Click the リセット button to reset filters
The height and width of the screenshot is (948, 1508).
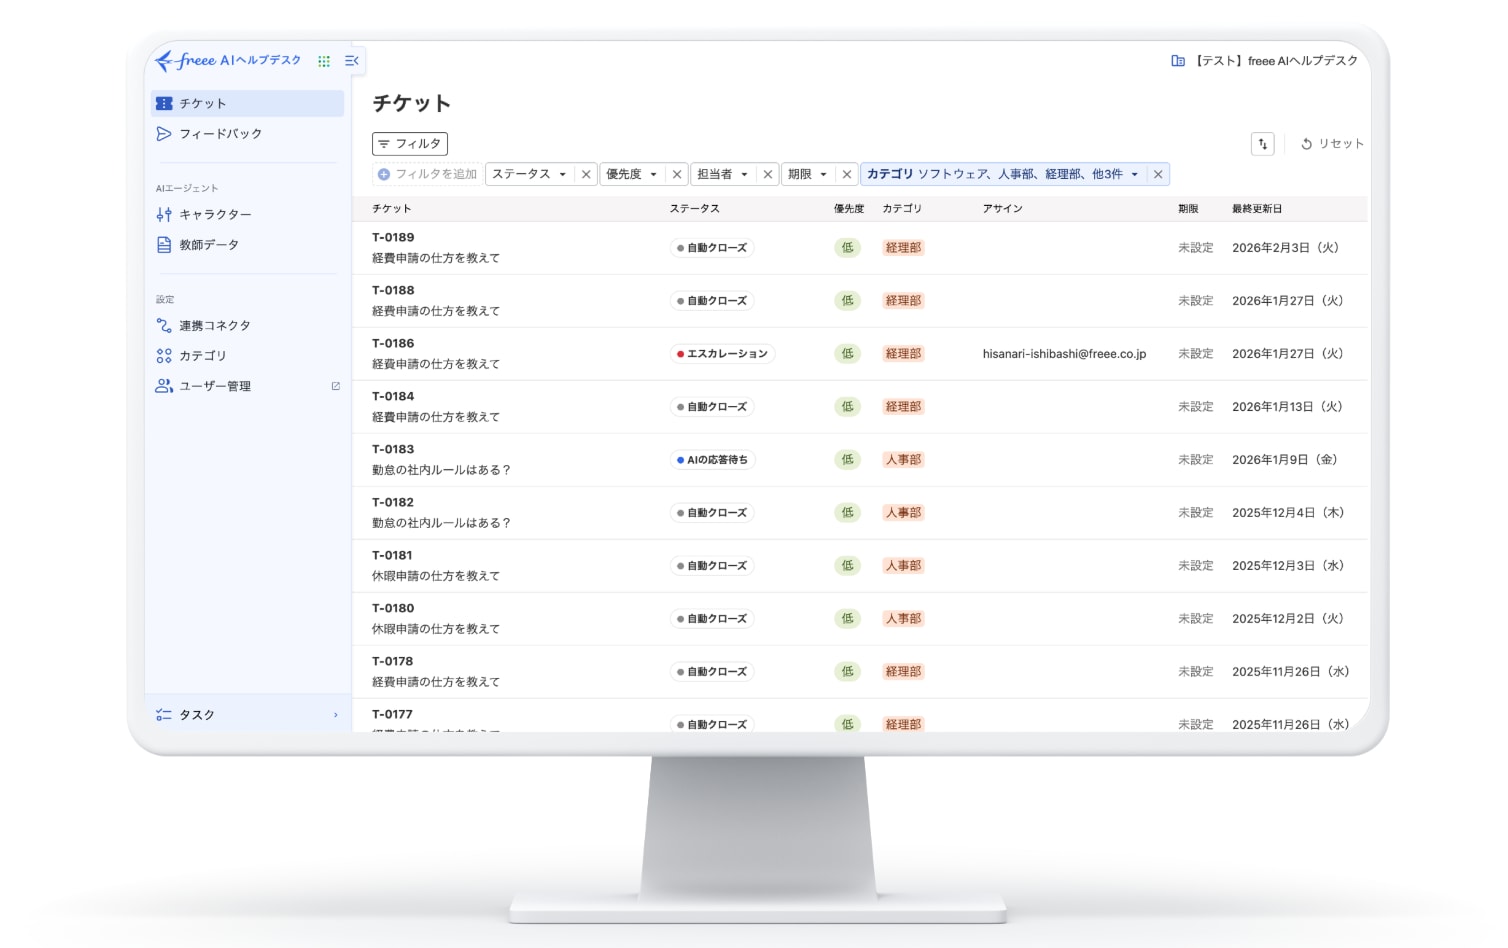[x=1332, y=143]
